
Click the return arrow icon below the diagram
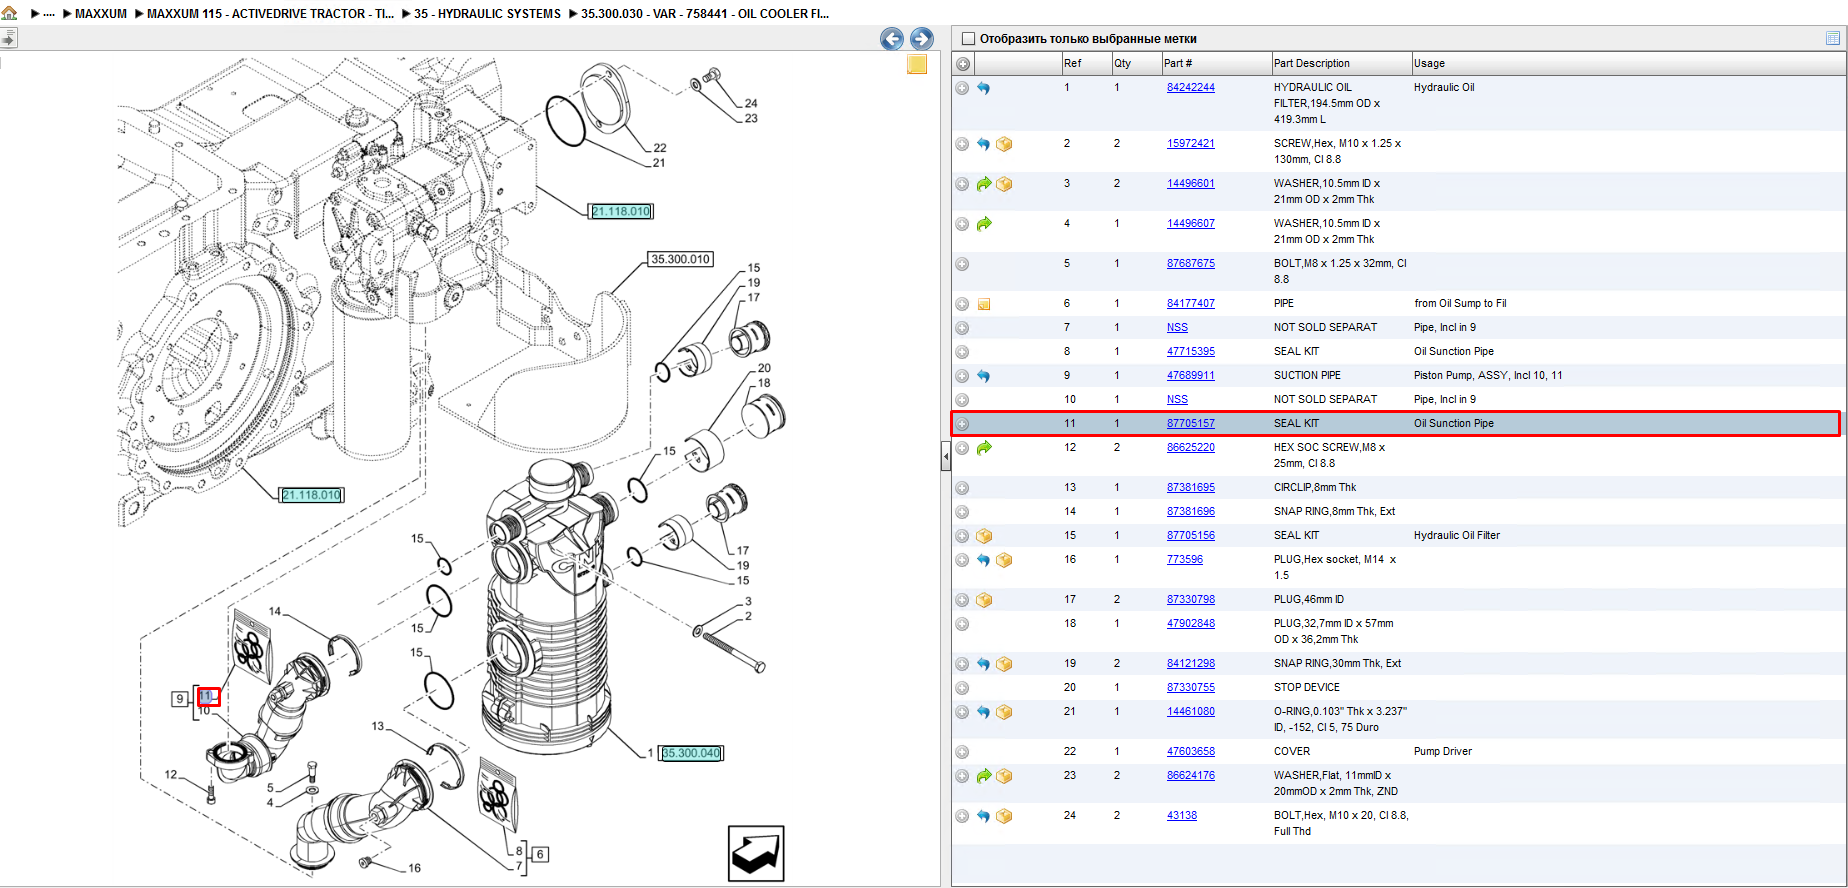(x=756, y=853)
